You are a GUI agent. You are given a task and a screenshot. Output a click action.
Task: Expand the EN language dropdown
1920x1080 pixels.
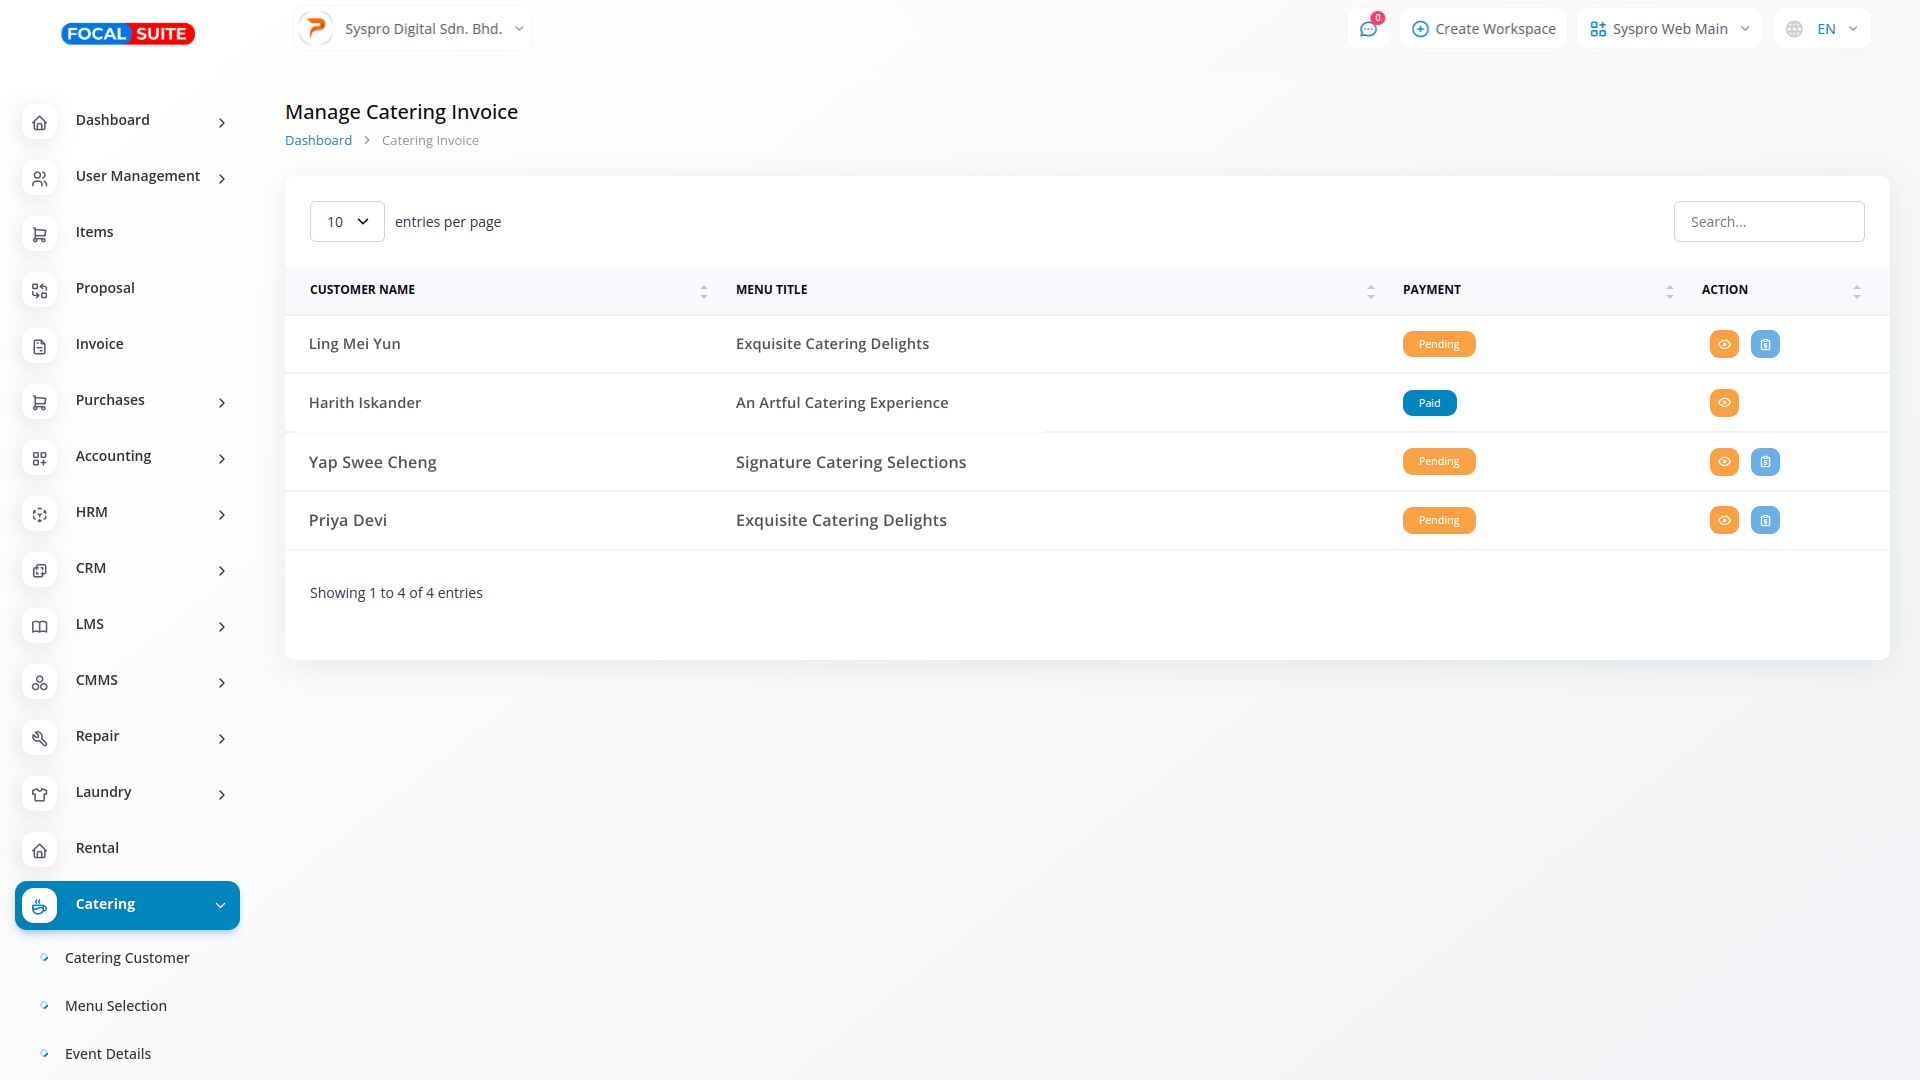(1821, 29)
